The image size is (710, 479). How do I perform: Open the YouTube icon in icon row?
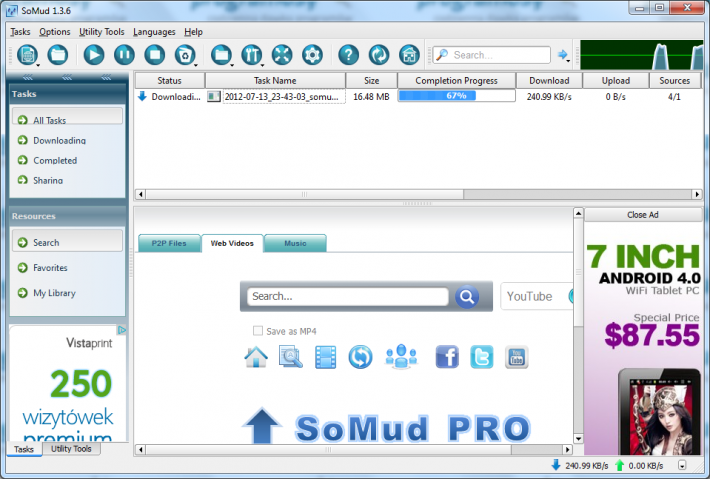[x=517, y=358]
